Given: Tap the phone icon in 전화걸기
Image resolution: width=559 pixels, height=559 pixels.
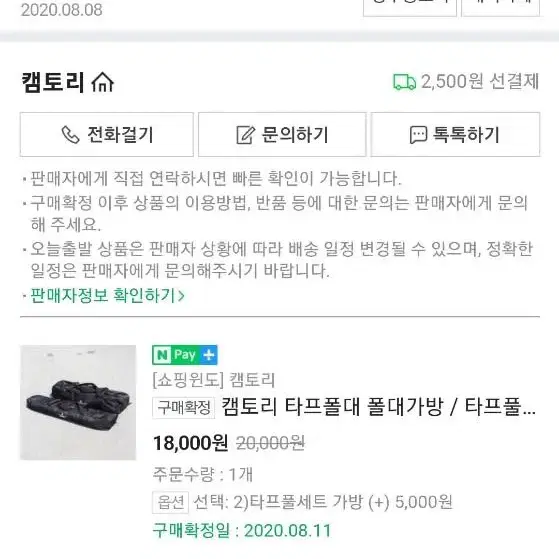Looking at the screenshot, I should [70, 135].
